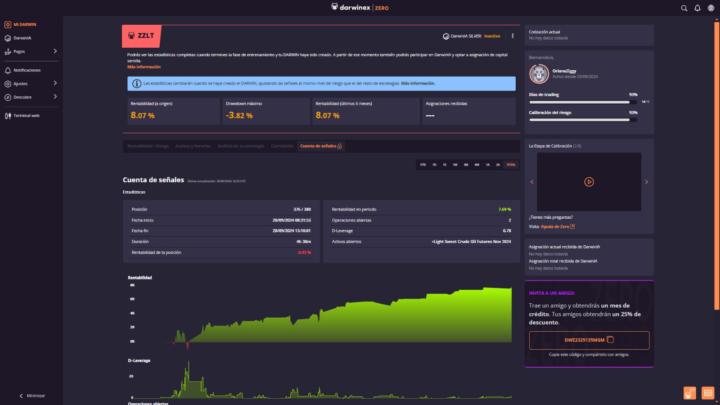
Task: Follow the orange Más información link
Action: [x=144, y=67]
